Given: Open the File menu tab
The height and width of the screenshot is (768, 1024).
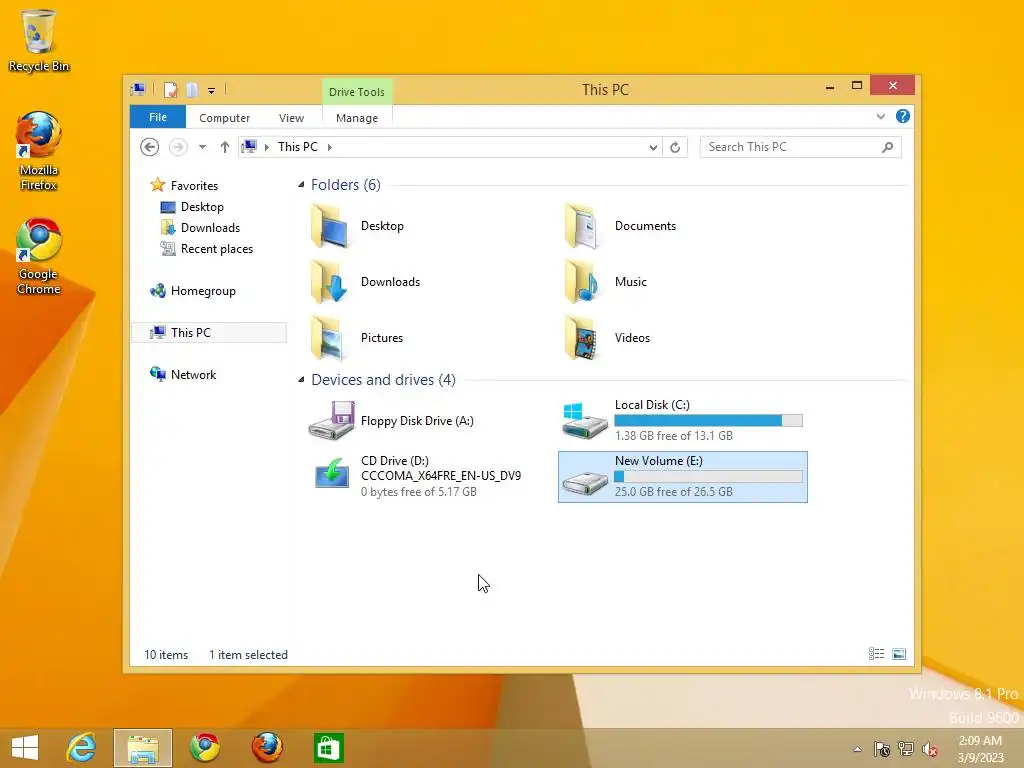Looking at the screenshot, I should pos(158,118).
